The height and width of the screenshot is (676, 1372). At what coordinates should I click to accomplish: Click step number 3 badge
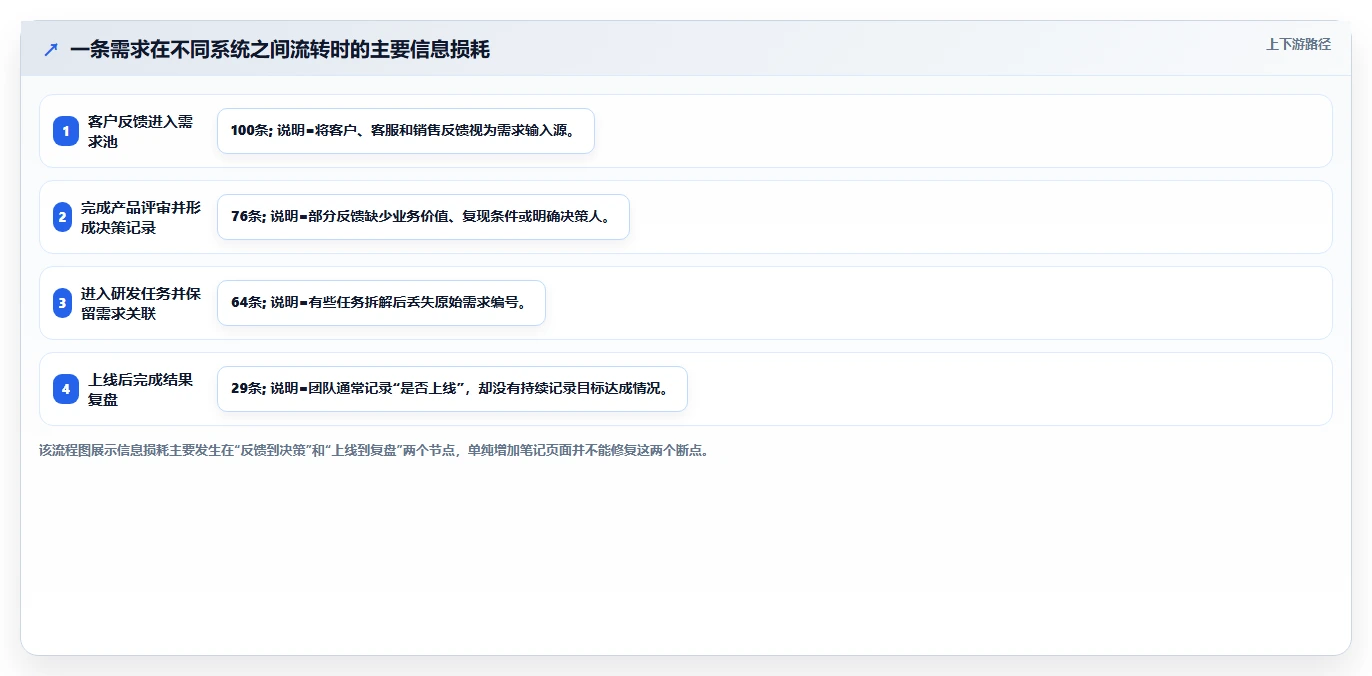click(62, 303)
